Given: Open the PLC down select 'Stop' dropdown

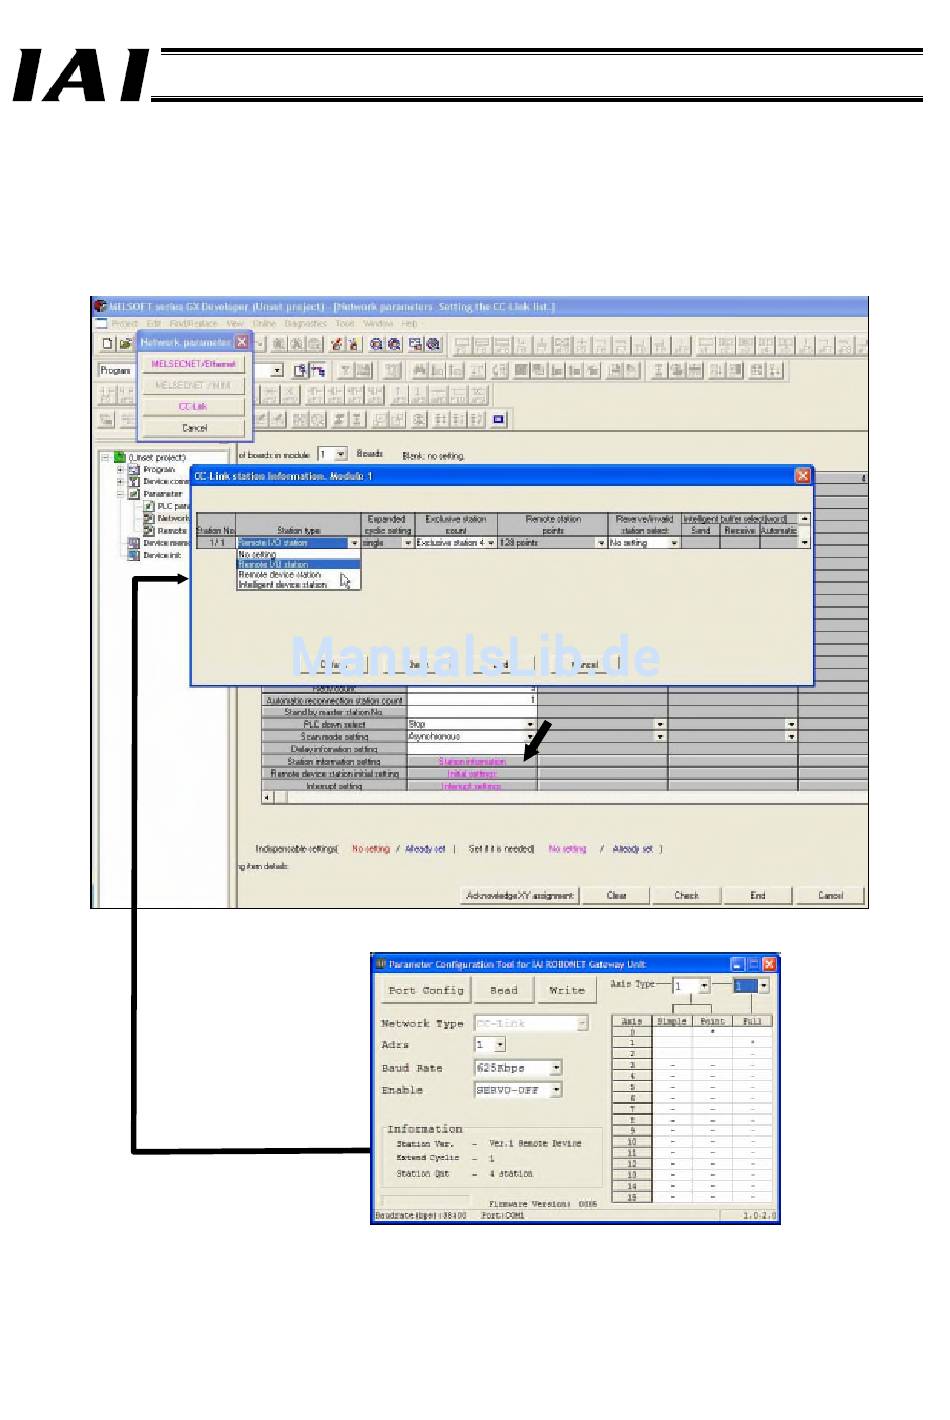Looking at the screenshot, I should [x=531, y=724].
